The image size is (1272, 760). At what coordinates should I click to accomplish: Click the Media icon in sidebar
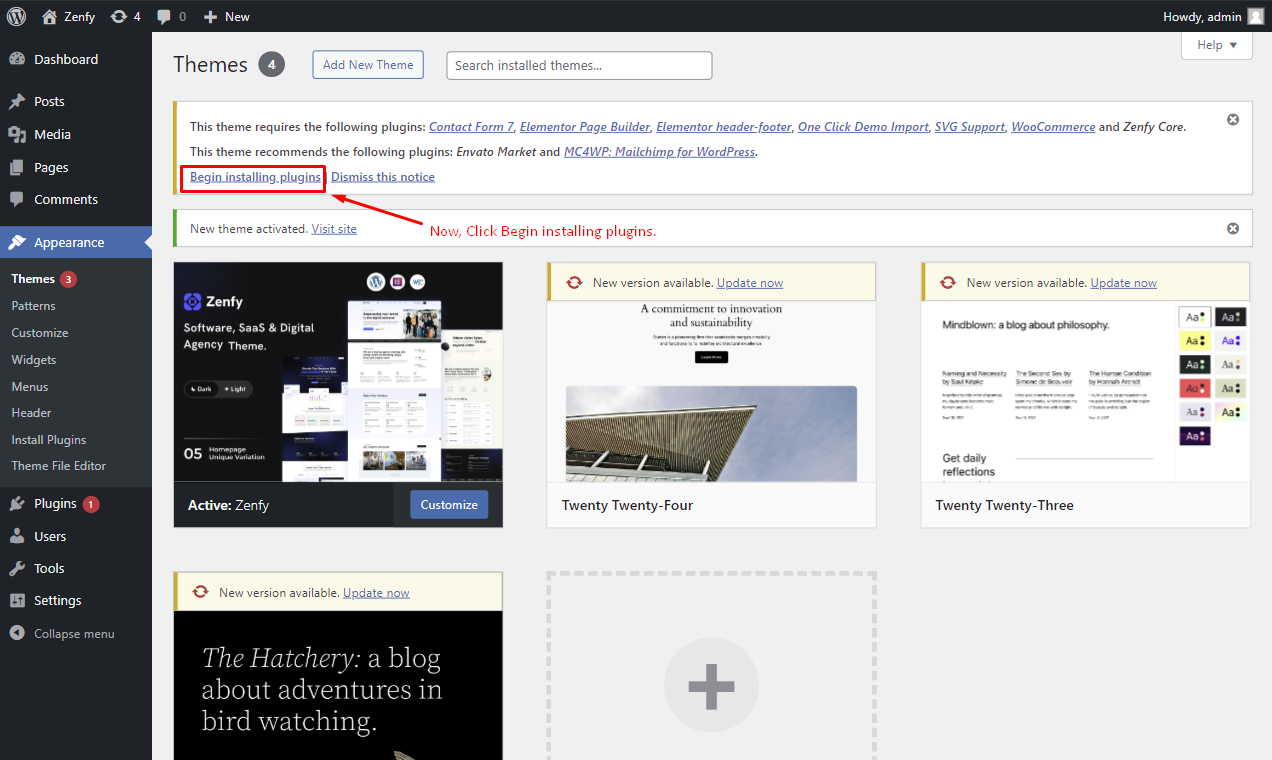click(17, 134)
